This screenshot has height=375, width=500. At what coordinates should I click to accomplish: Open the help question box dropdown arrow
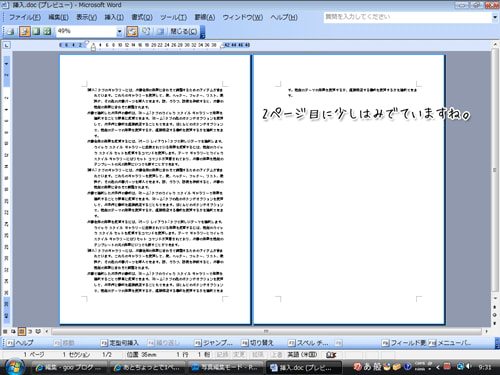pos(495,17)
